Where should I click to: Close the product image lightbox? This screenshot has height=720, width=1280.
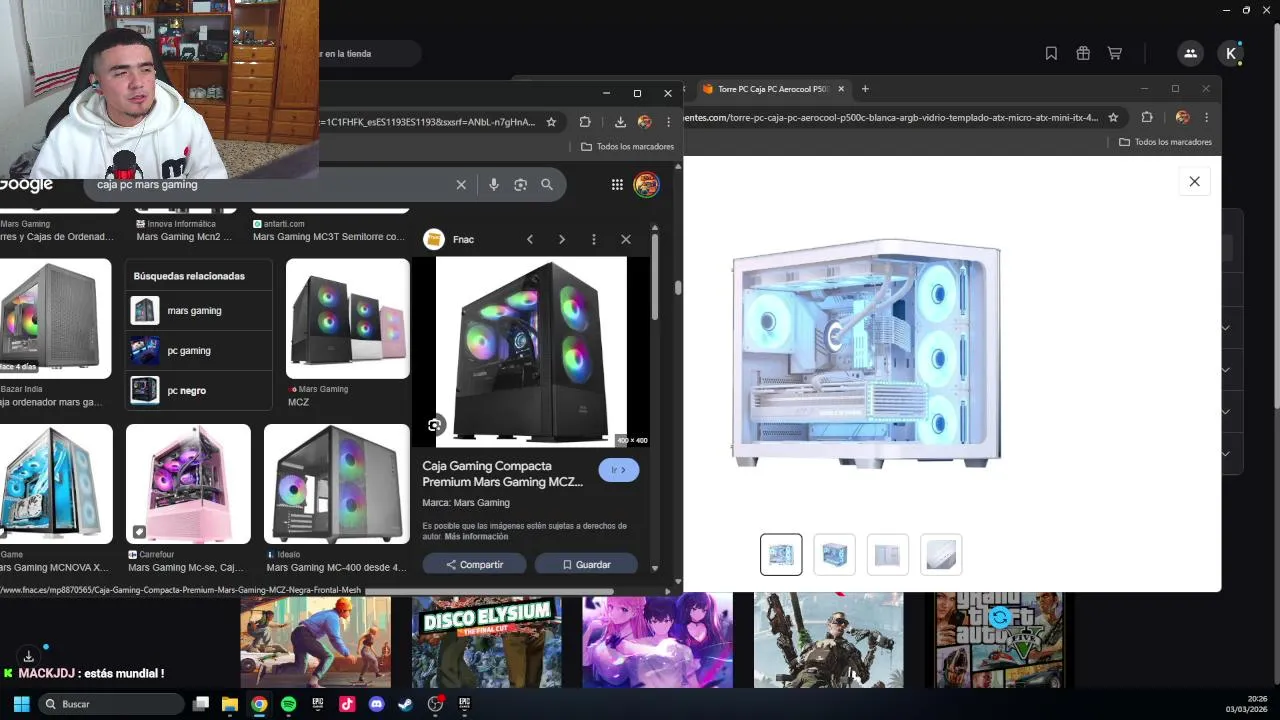pyautogui.click(x=1194, y=181)
